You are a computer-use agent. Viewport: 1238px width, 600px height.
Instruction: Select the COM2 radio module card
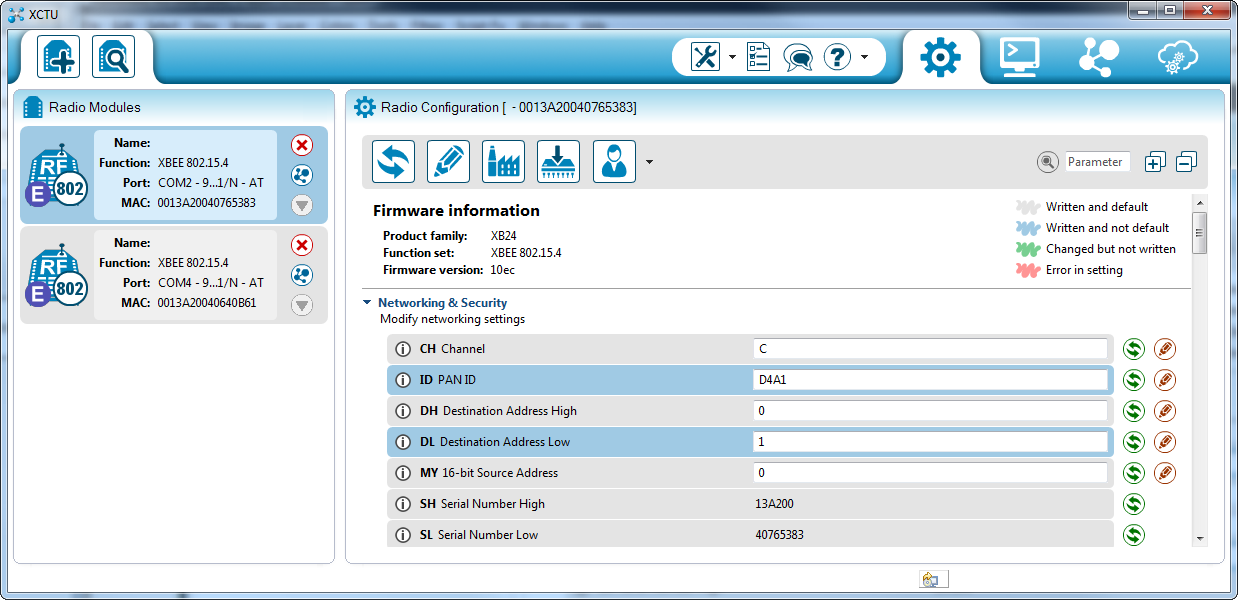(174, 175)
